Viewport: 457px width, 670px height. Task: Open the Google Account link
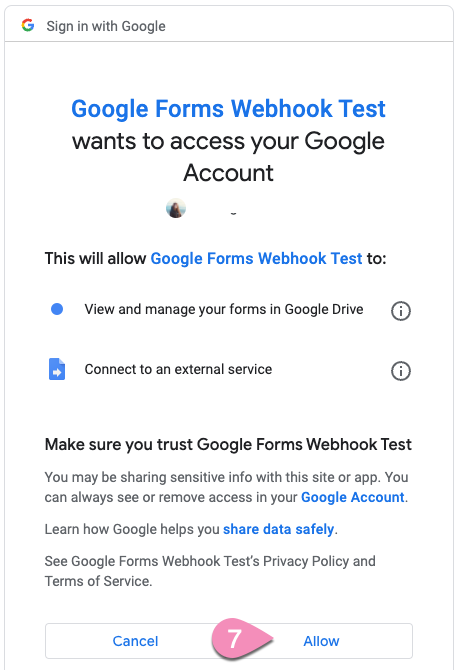click(x=353, y=497)
